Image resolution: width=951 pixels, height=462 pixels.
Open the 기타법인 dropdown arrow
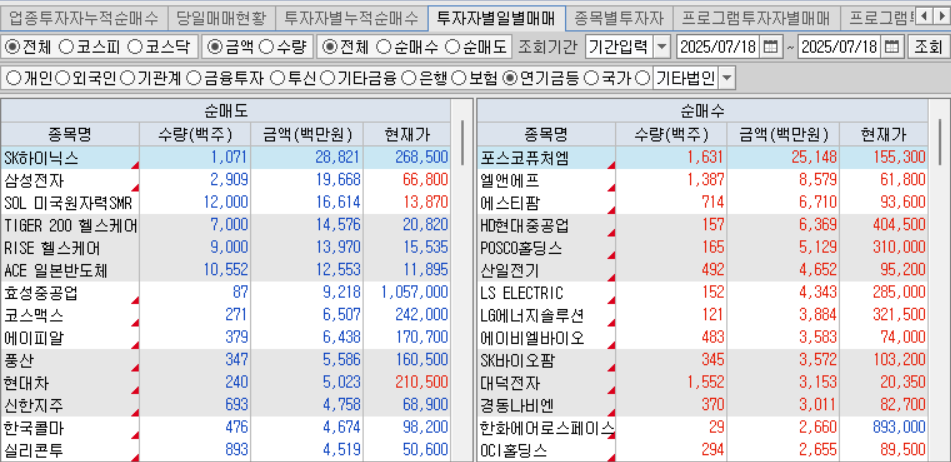(727, 78)
